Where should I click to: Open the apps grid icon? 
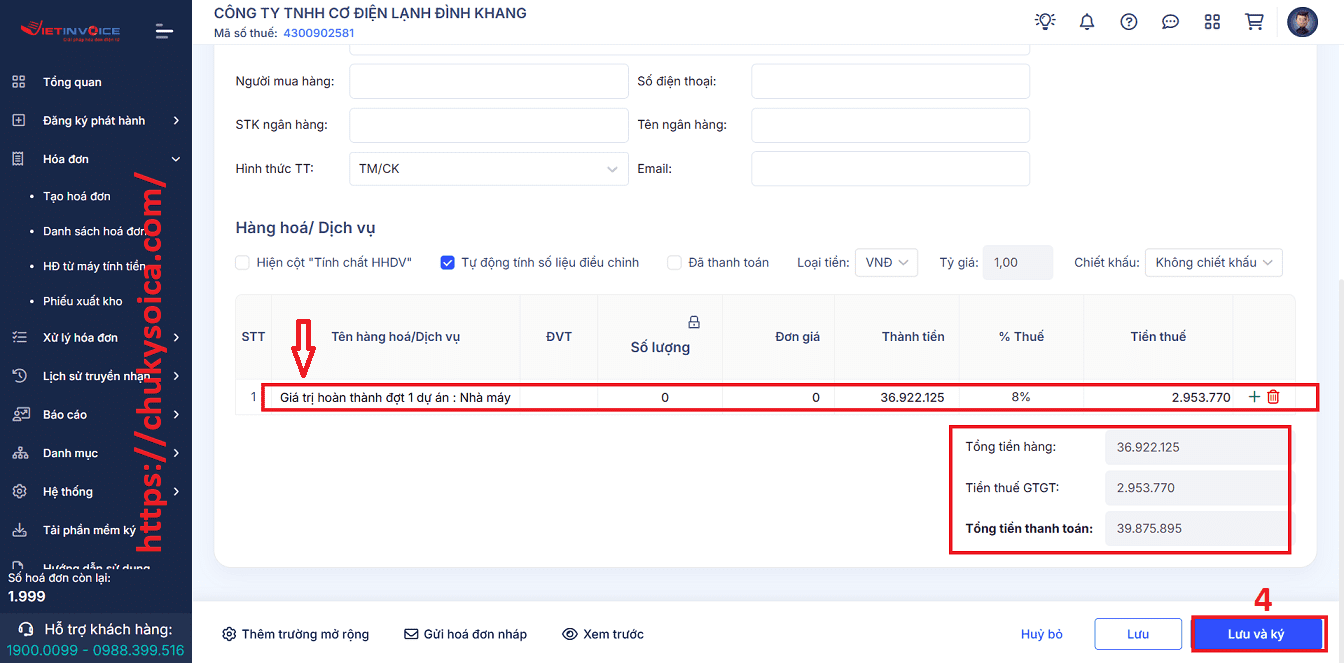[1212, 21]
